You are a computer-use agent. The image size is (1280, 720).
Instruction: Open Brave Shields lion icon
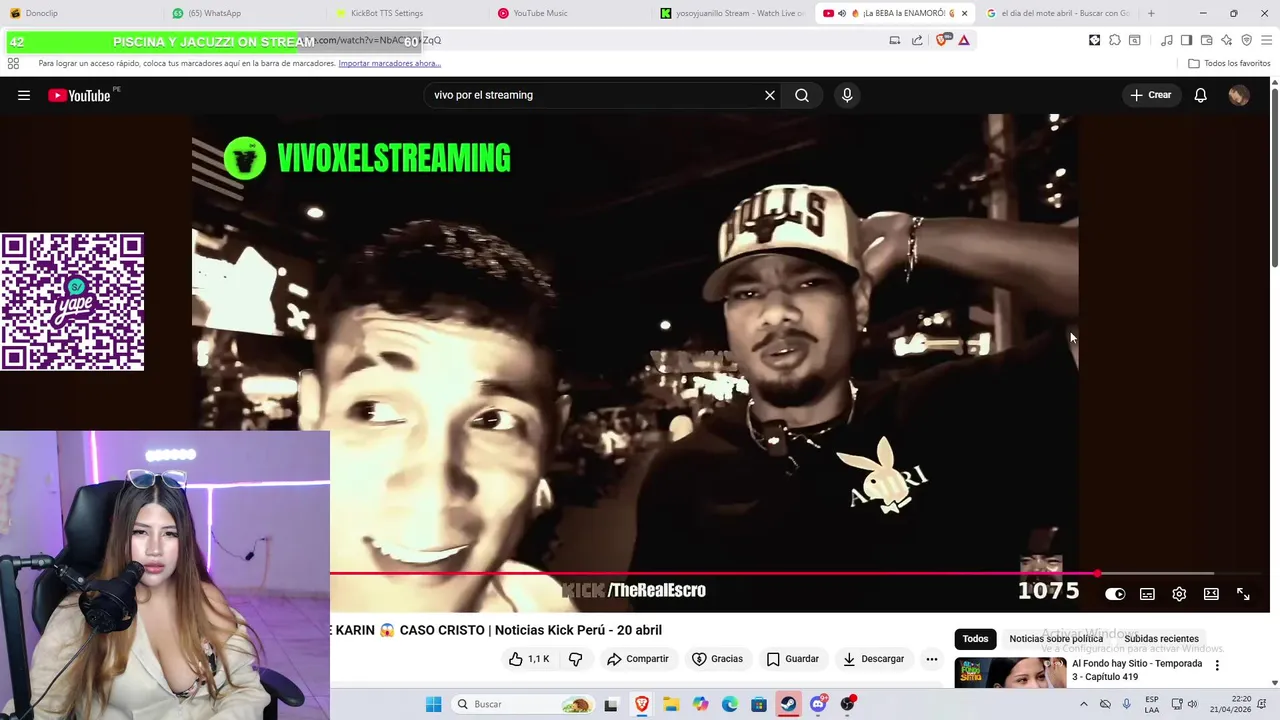(941, 40)
